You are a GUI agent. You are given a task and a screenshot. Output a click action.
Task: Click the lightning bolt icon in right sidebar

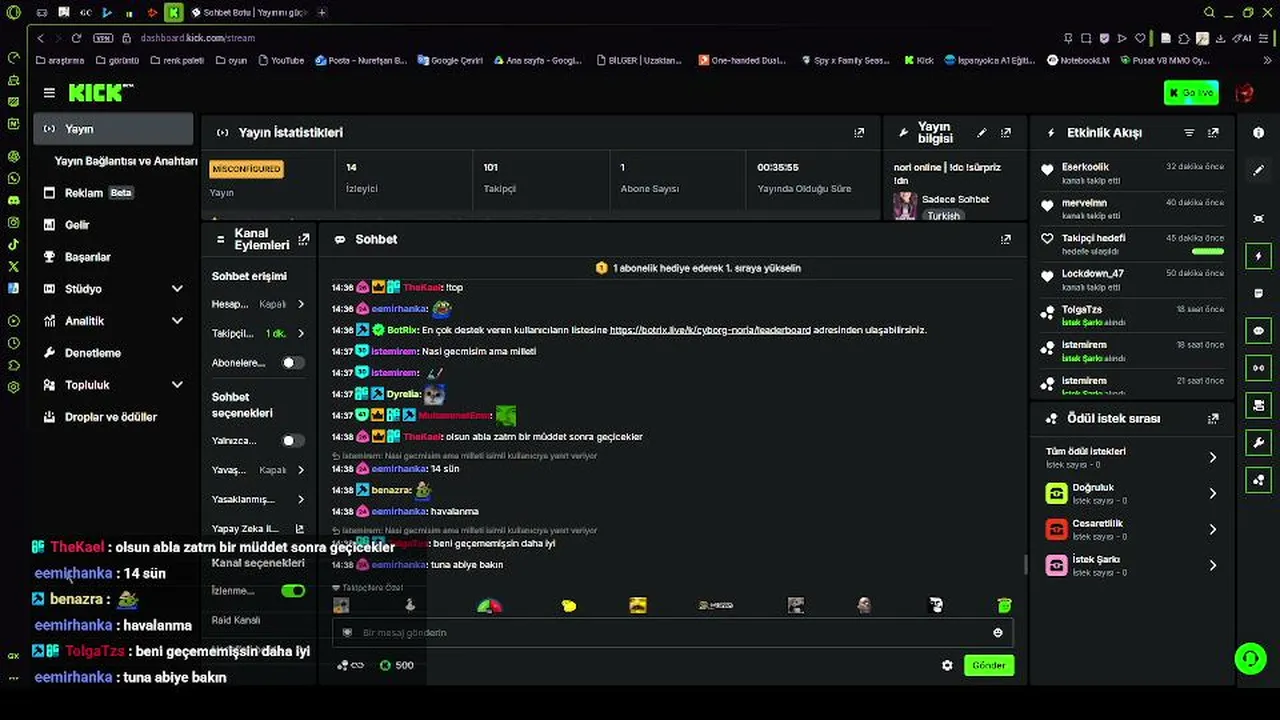tap(1258, 256)
